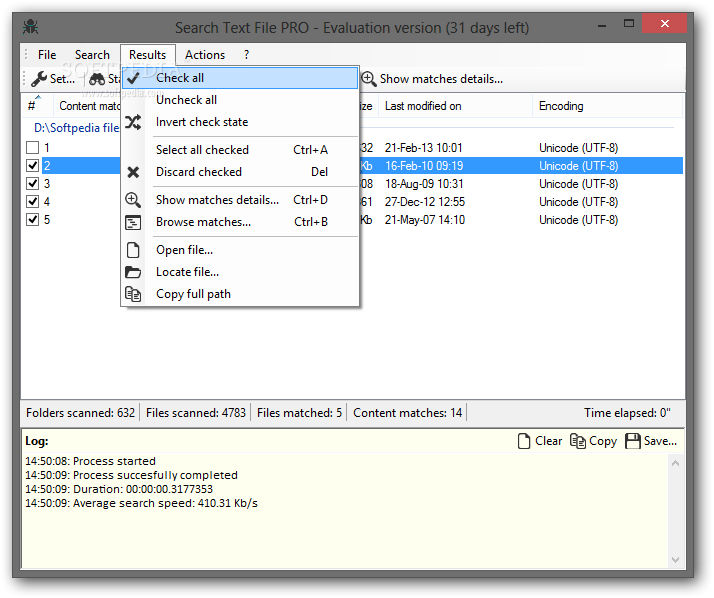Close the Results menu tab
The height and width of the screenshot is (598, 714).
click(x=148, y=55)
